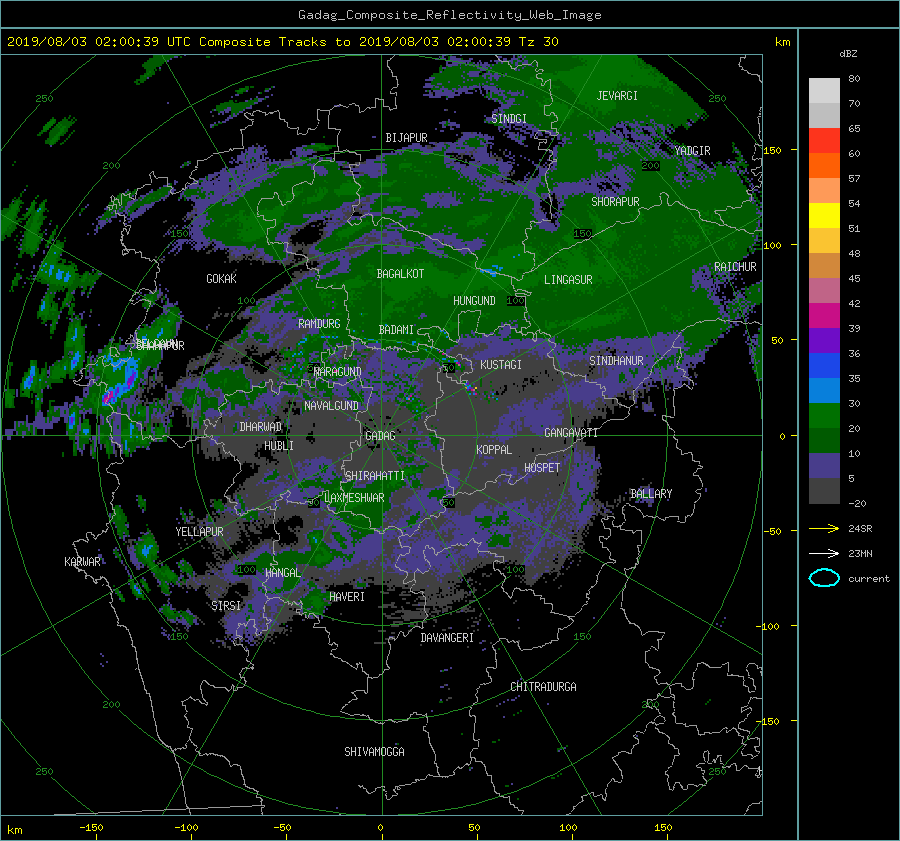This screenshot has width=900, height=841.
Task: Select the tan 45-48 dBZ legend band
Action: click(824, 265)
